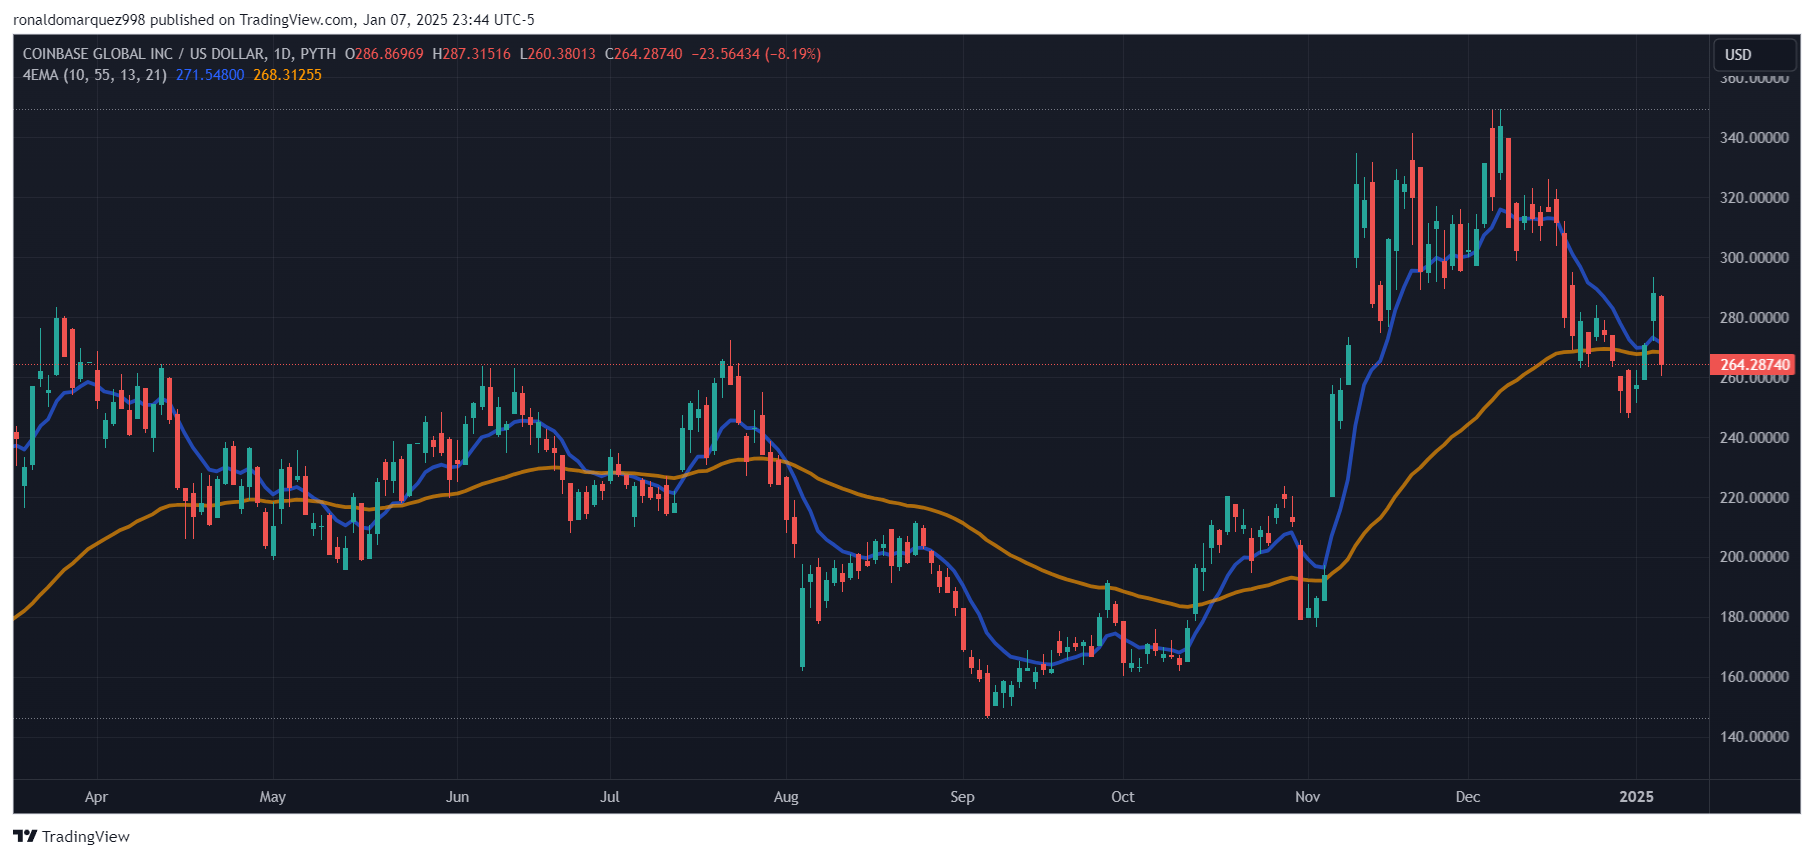Click the orange EMA value 268.31255
The image size is (1814, 858).
click(x=287, y=75)
